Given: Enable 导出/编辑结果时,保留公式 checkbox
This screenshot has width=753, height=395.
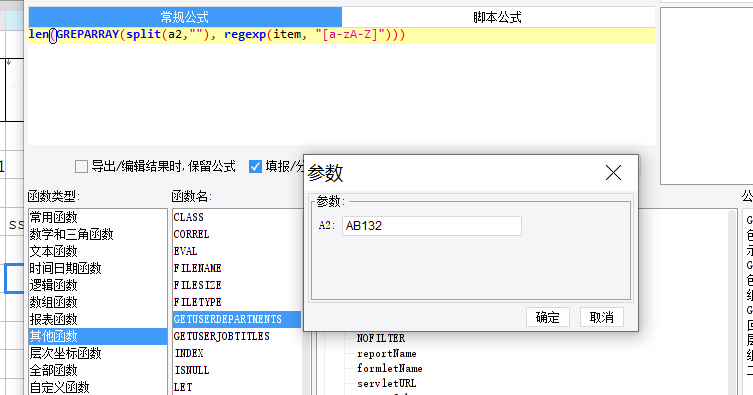Looking at the screenshot, I should 81,167.
